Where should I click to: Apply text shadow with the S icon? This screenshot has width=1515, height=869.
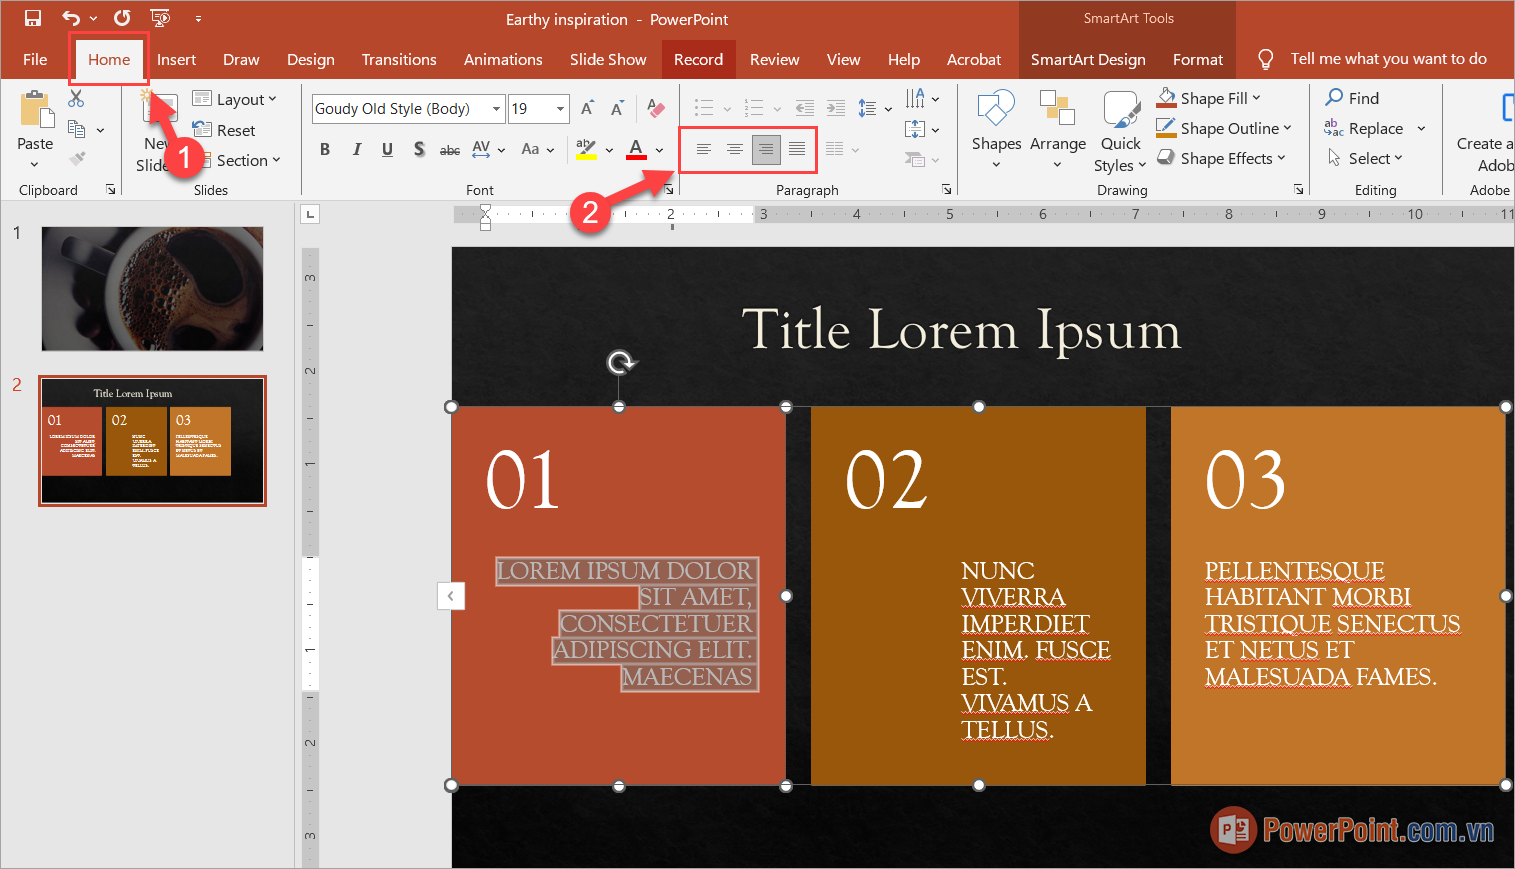click(419, 149)
